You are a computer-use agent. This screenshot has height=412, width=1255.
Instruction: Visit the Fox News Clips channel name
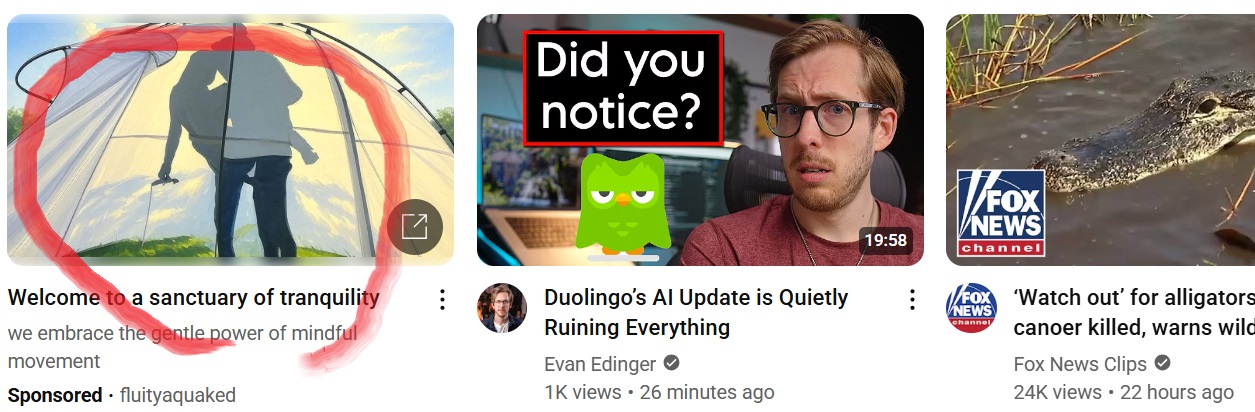(x=1080, y=363)
